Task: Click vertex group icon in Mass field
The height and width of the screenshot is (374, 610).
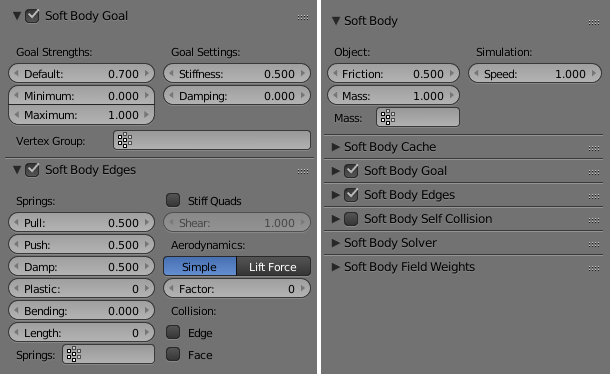Action: pos(388,117)
